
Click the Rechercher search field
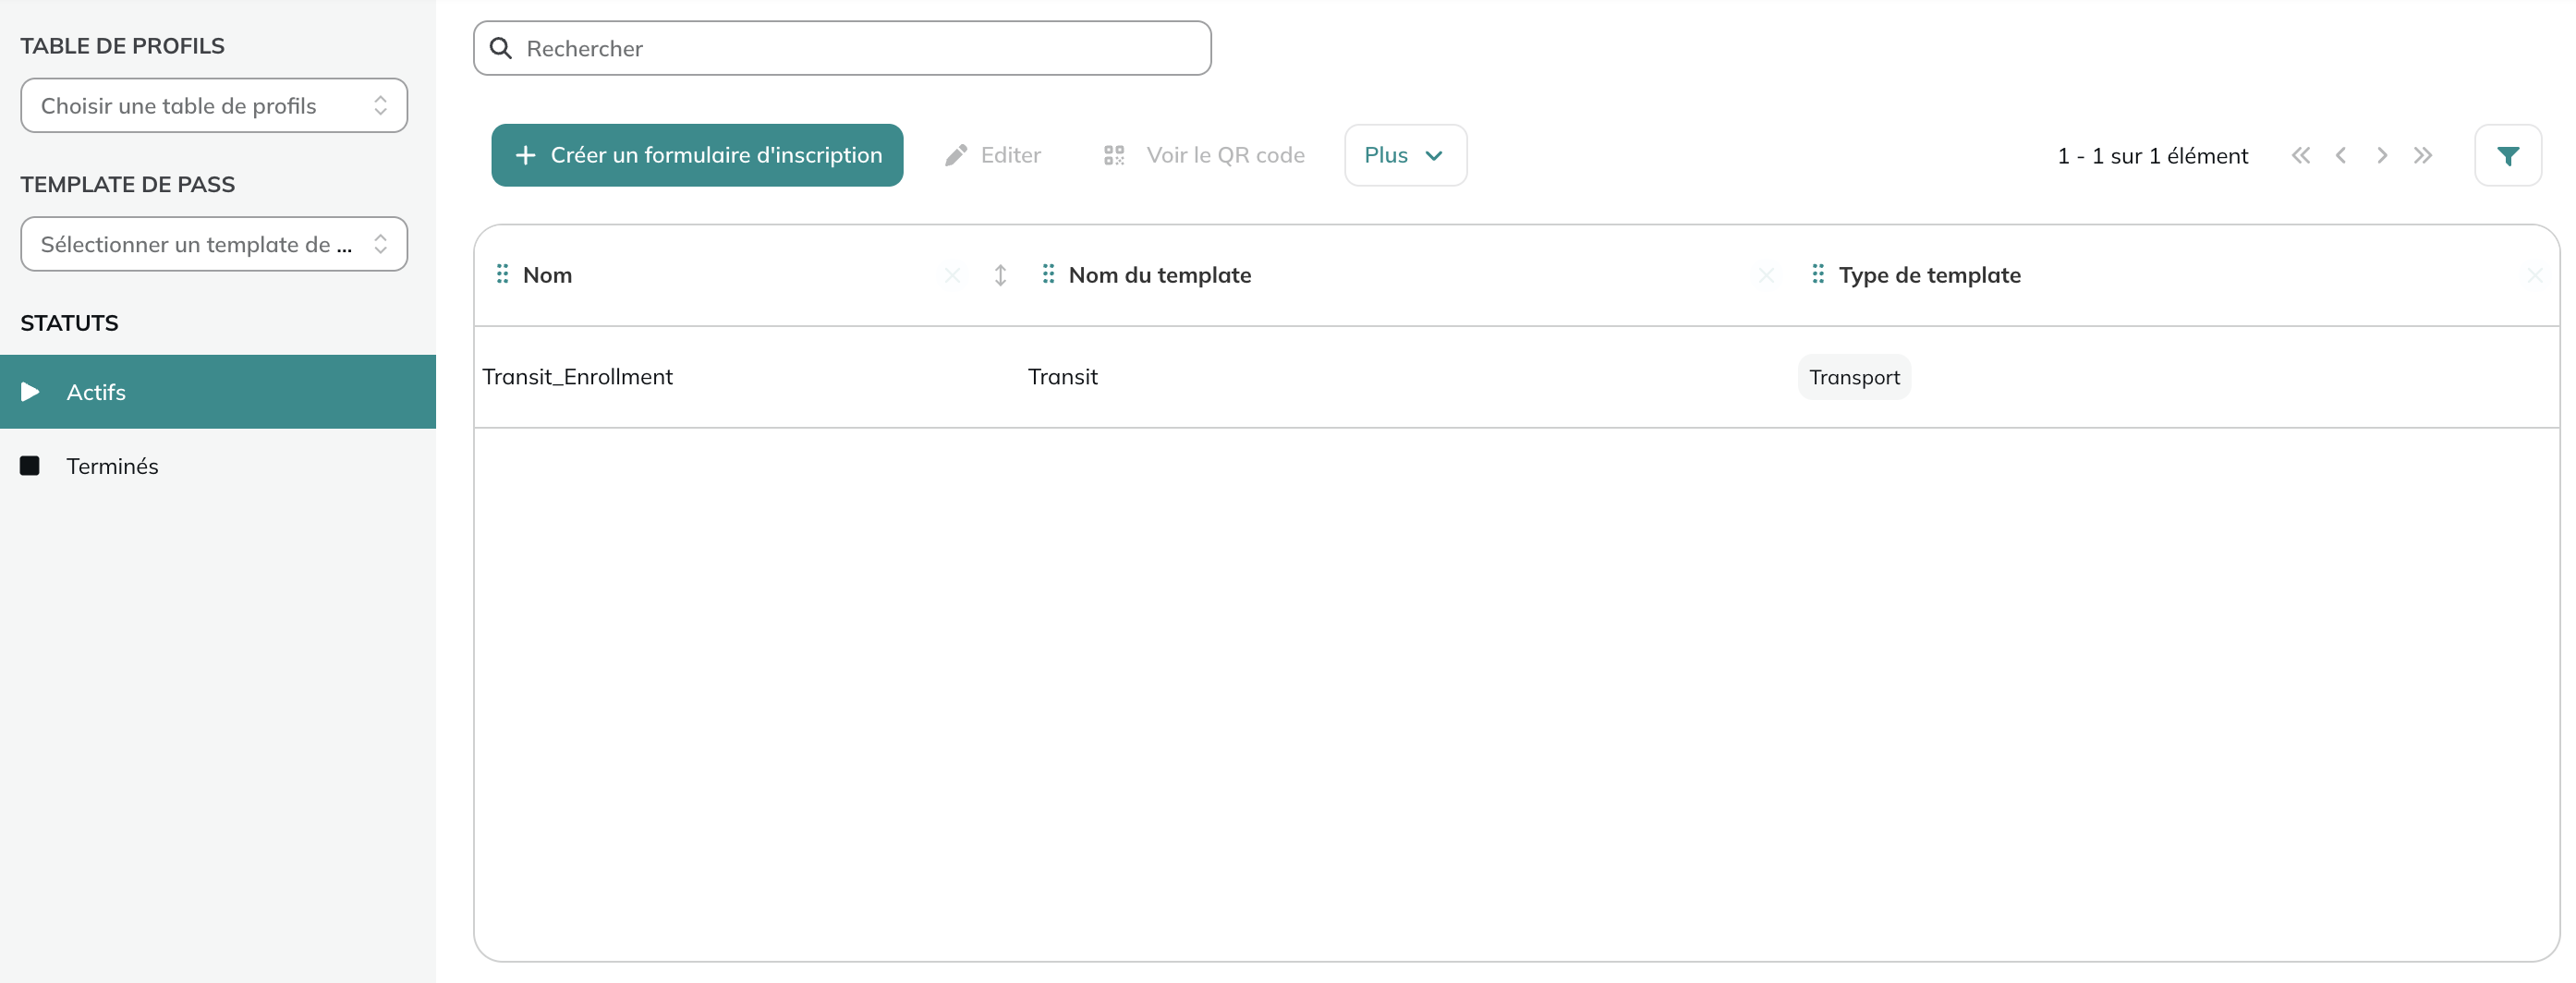[842, 48]
